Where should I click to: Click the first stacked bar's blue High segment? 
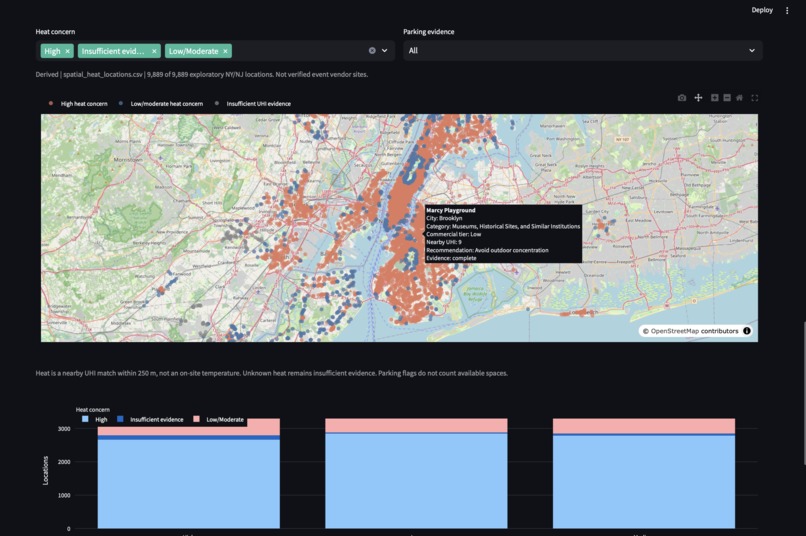[x=189, y=483]
